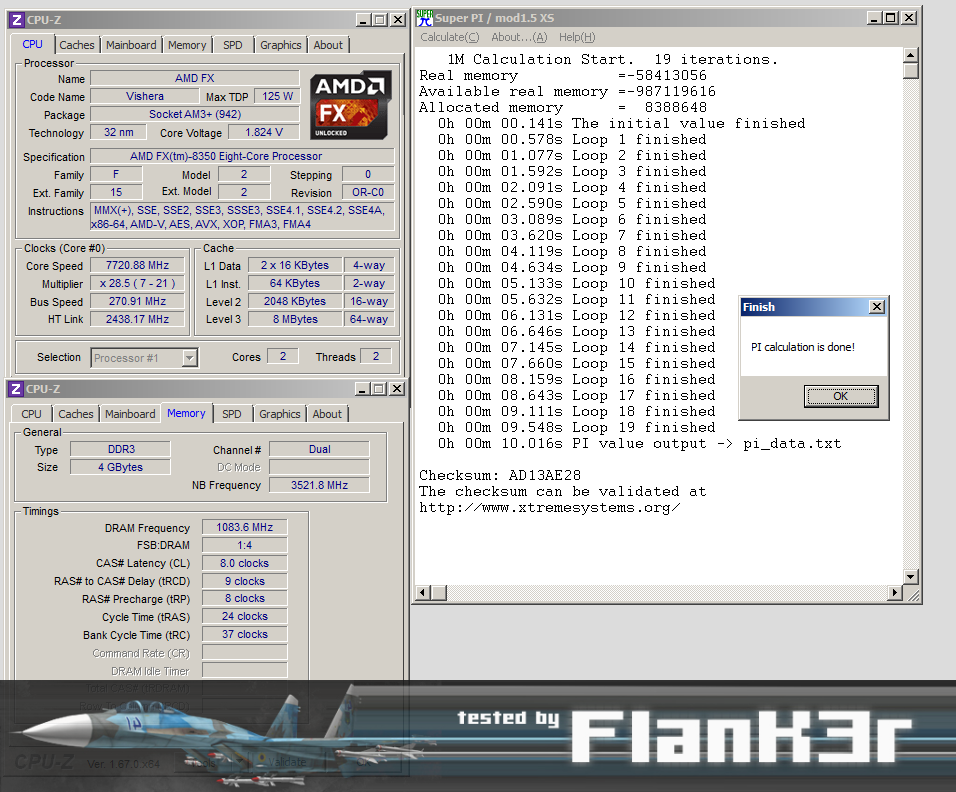Click the Cores count field
Viewport: 956px width, 792px height.
tap(283, 357)
